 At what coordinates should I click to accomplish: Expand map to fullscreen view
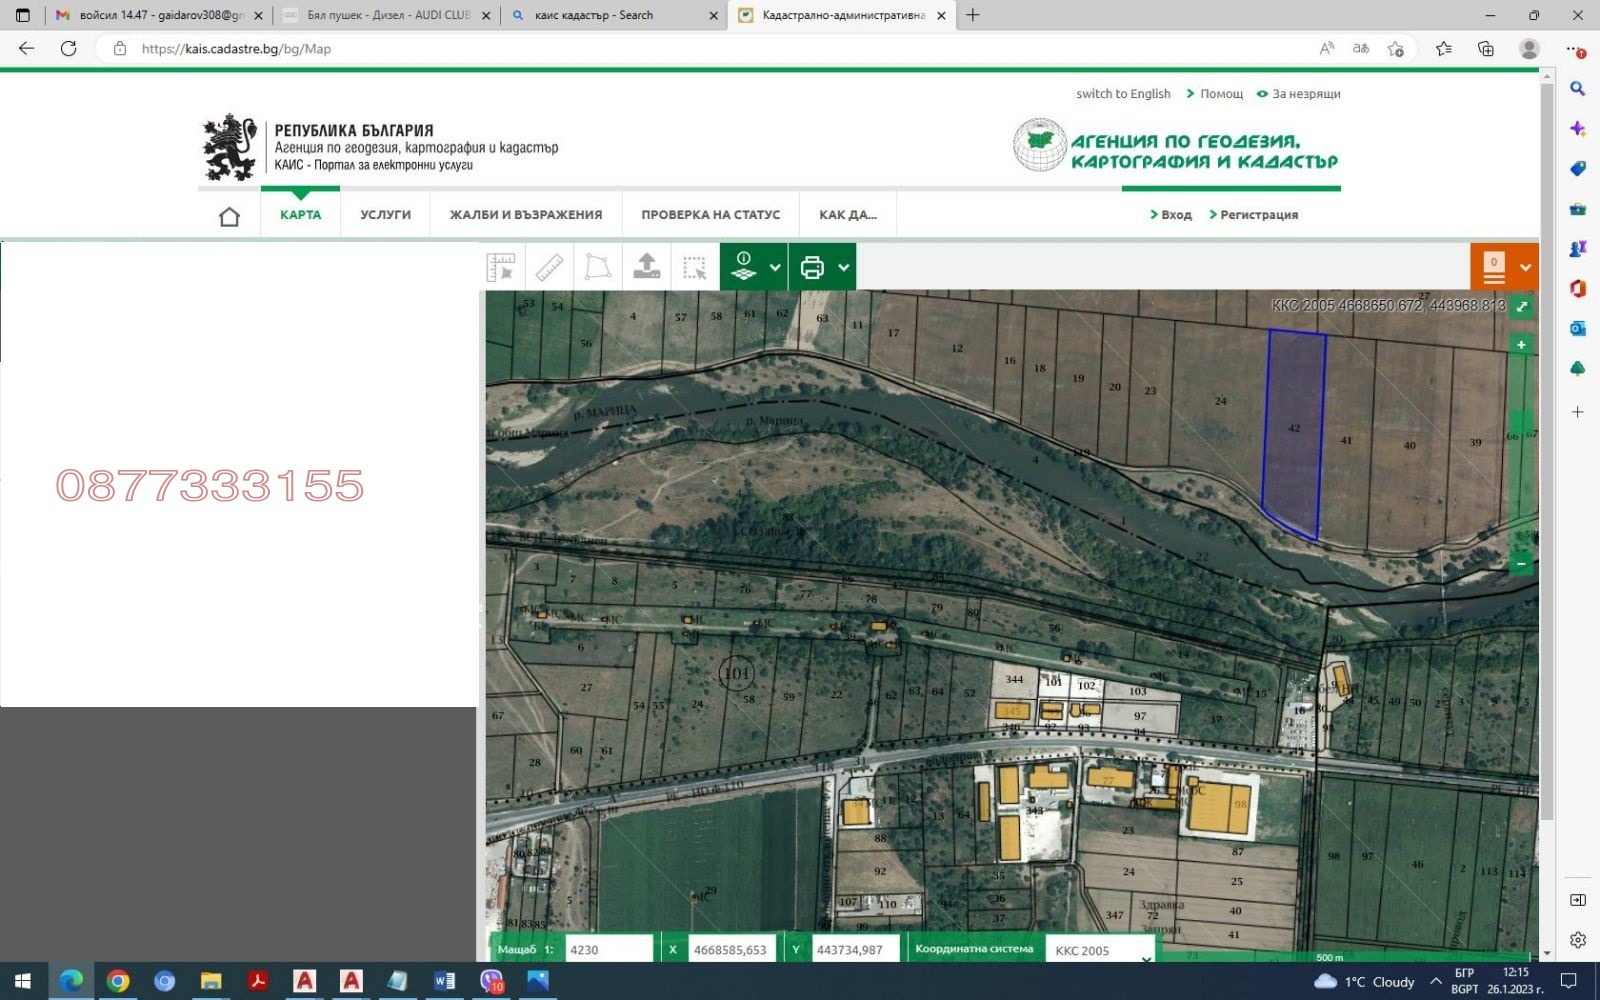click(1521, 306)
